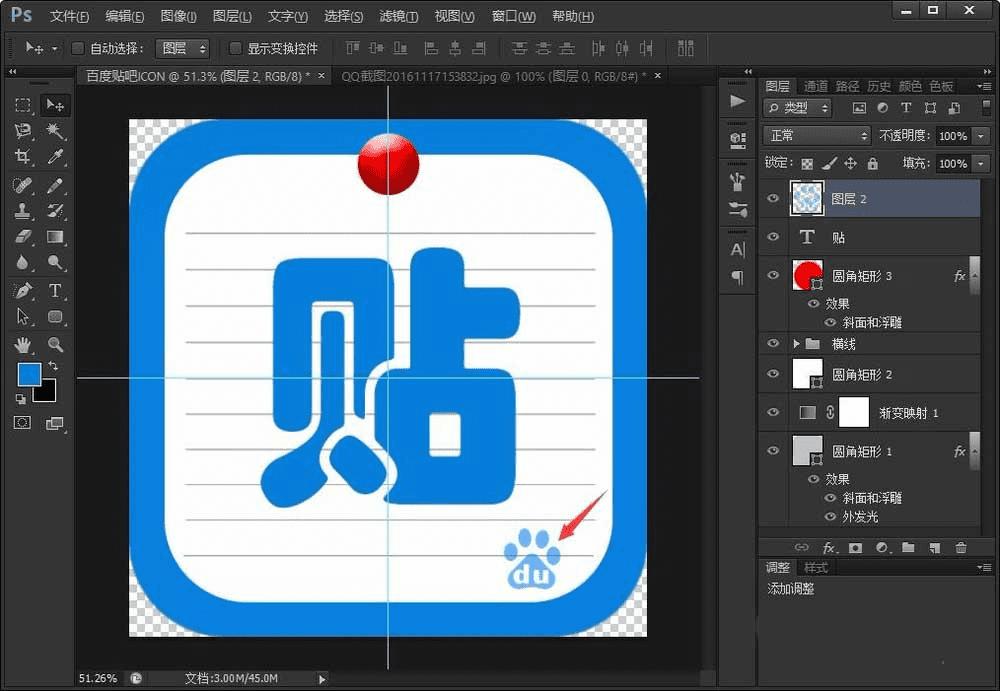Switch to the QQ截图 document tab
This screenshot has height=691, width=1000.
coord(492,76)
